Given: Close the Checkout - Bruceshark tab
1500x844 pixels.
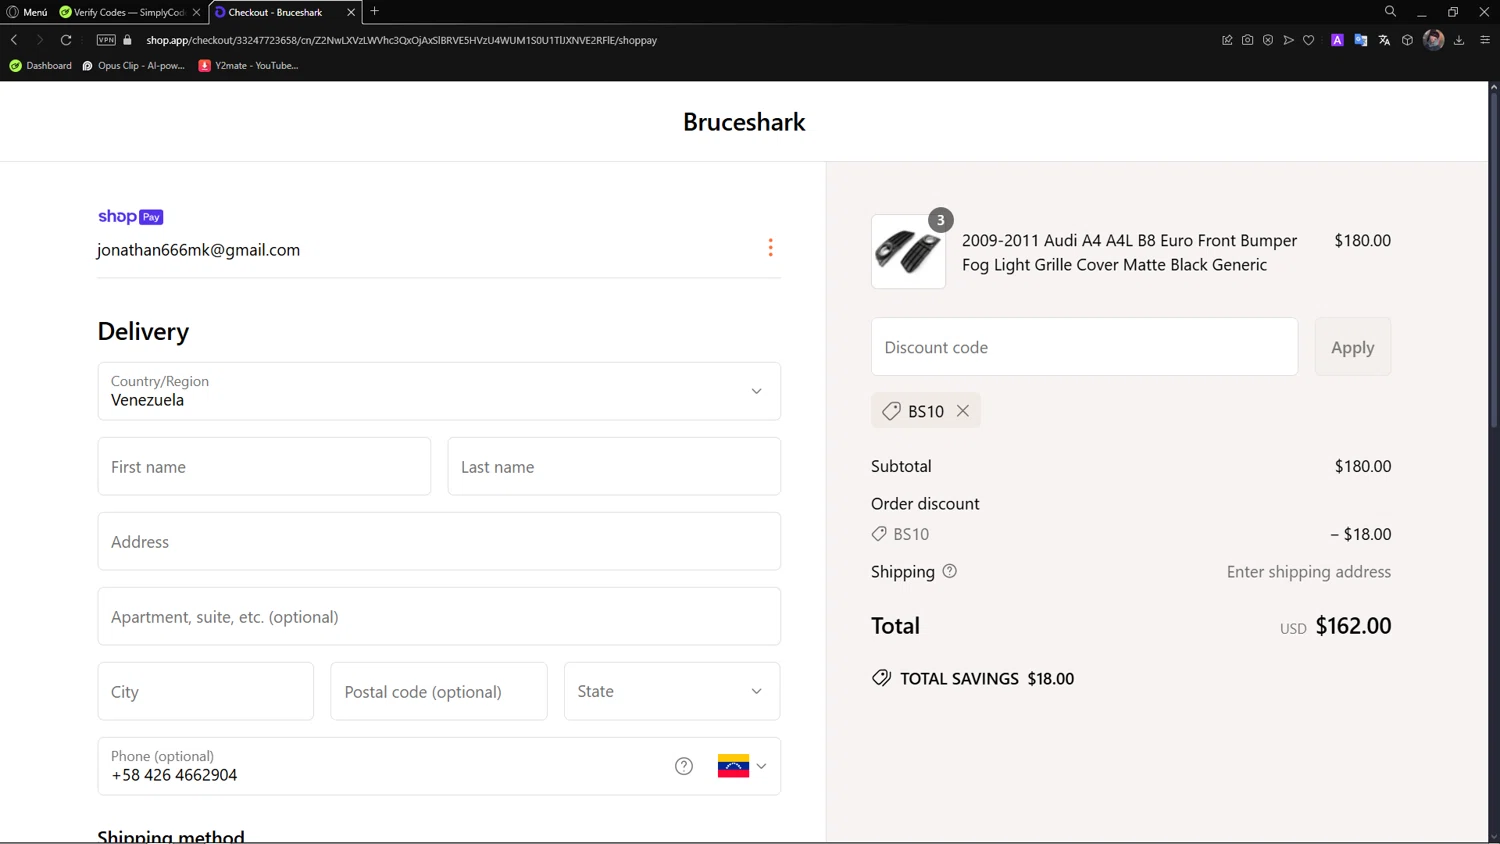Looking at the screenshot, I should pyautogui.click(x=351, y=12).
